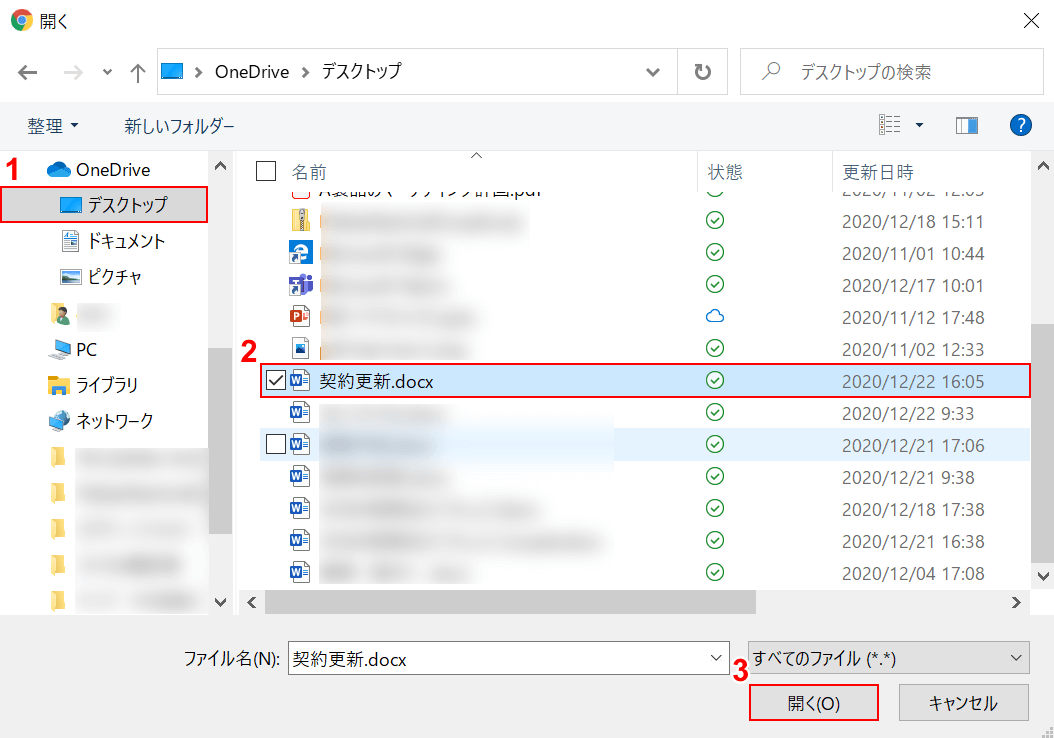Open the すべてのファイル (*.*) type dropdown
Viewport: 1054px width, 738px height.
click(889, 658)
